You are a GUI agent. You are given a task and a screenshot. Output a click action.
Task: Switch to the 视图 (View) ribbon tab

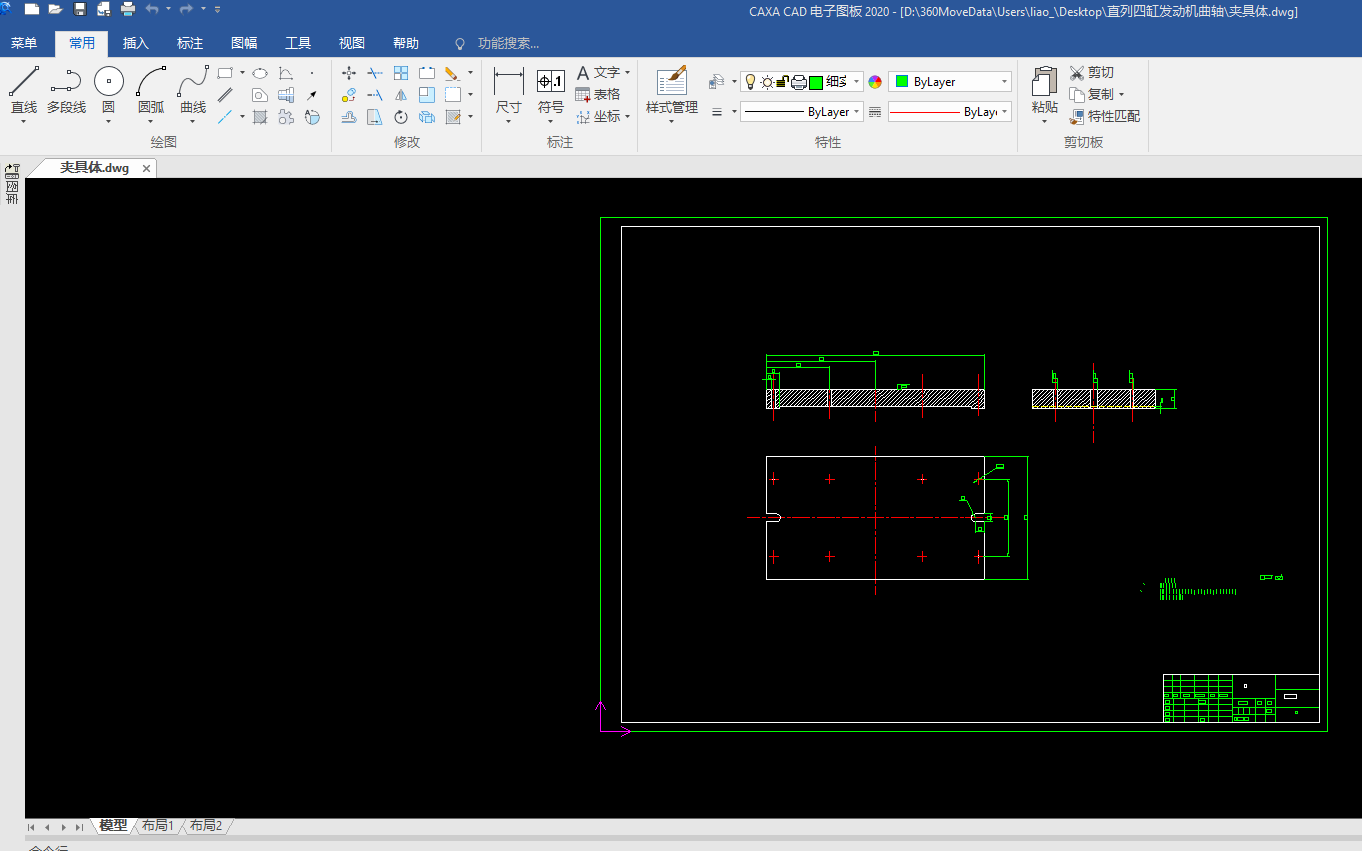coord(352,43)
